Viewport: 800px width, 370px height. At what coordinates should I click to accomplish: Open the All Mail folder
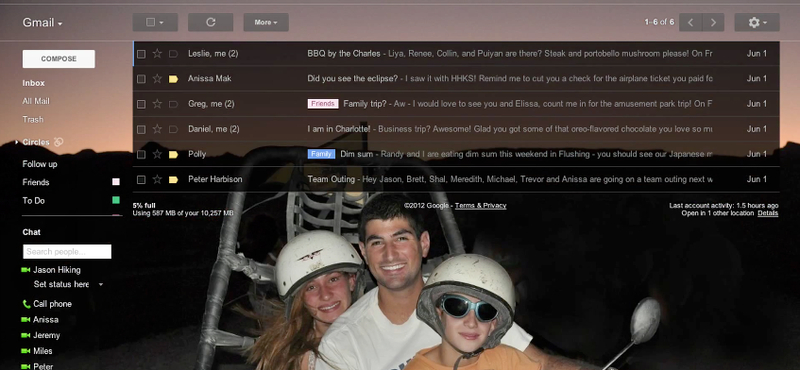36,102
